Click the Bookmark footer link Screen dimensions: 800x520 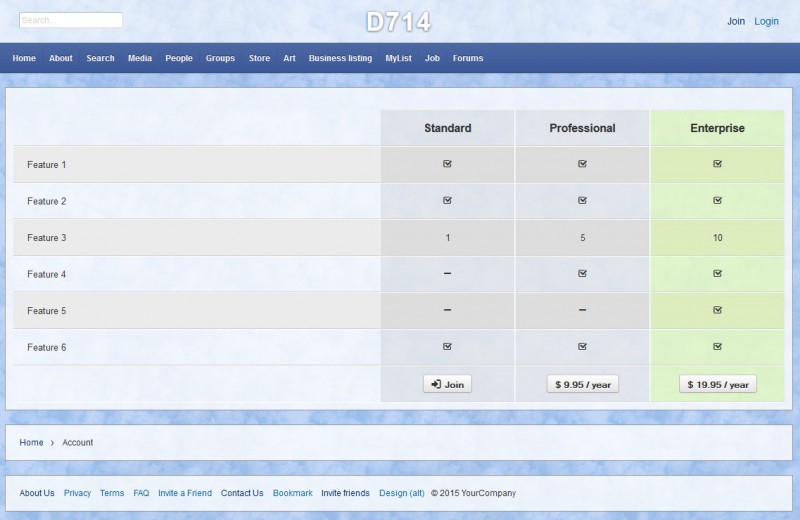pos(292,493)
